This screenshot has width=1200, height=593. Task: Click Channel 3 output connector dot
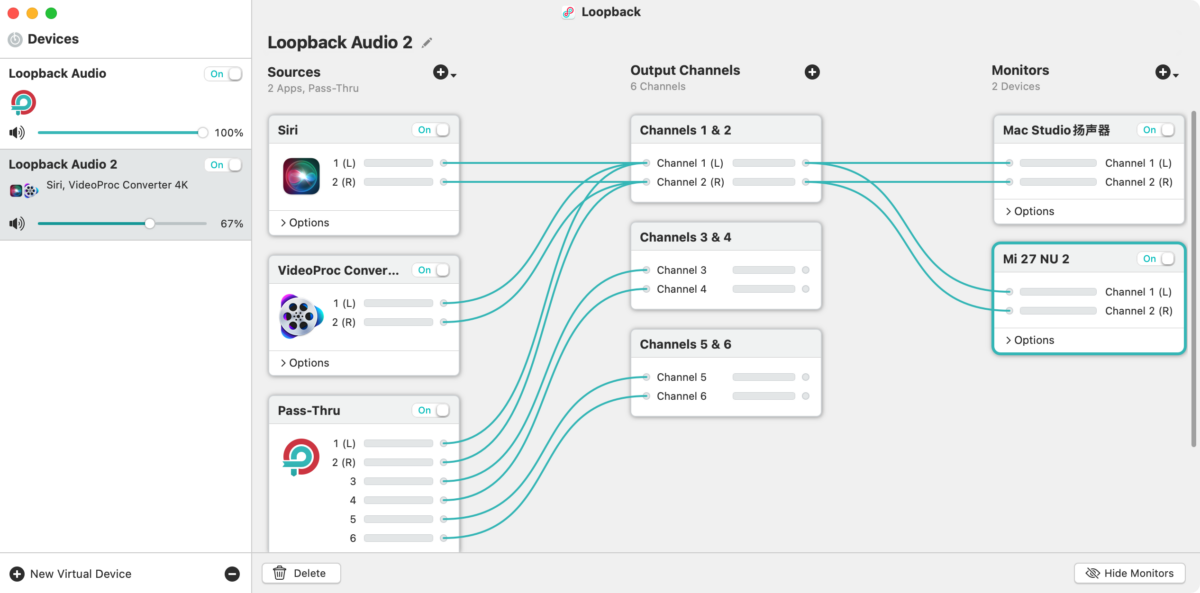point(806,270)
